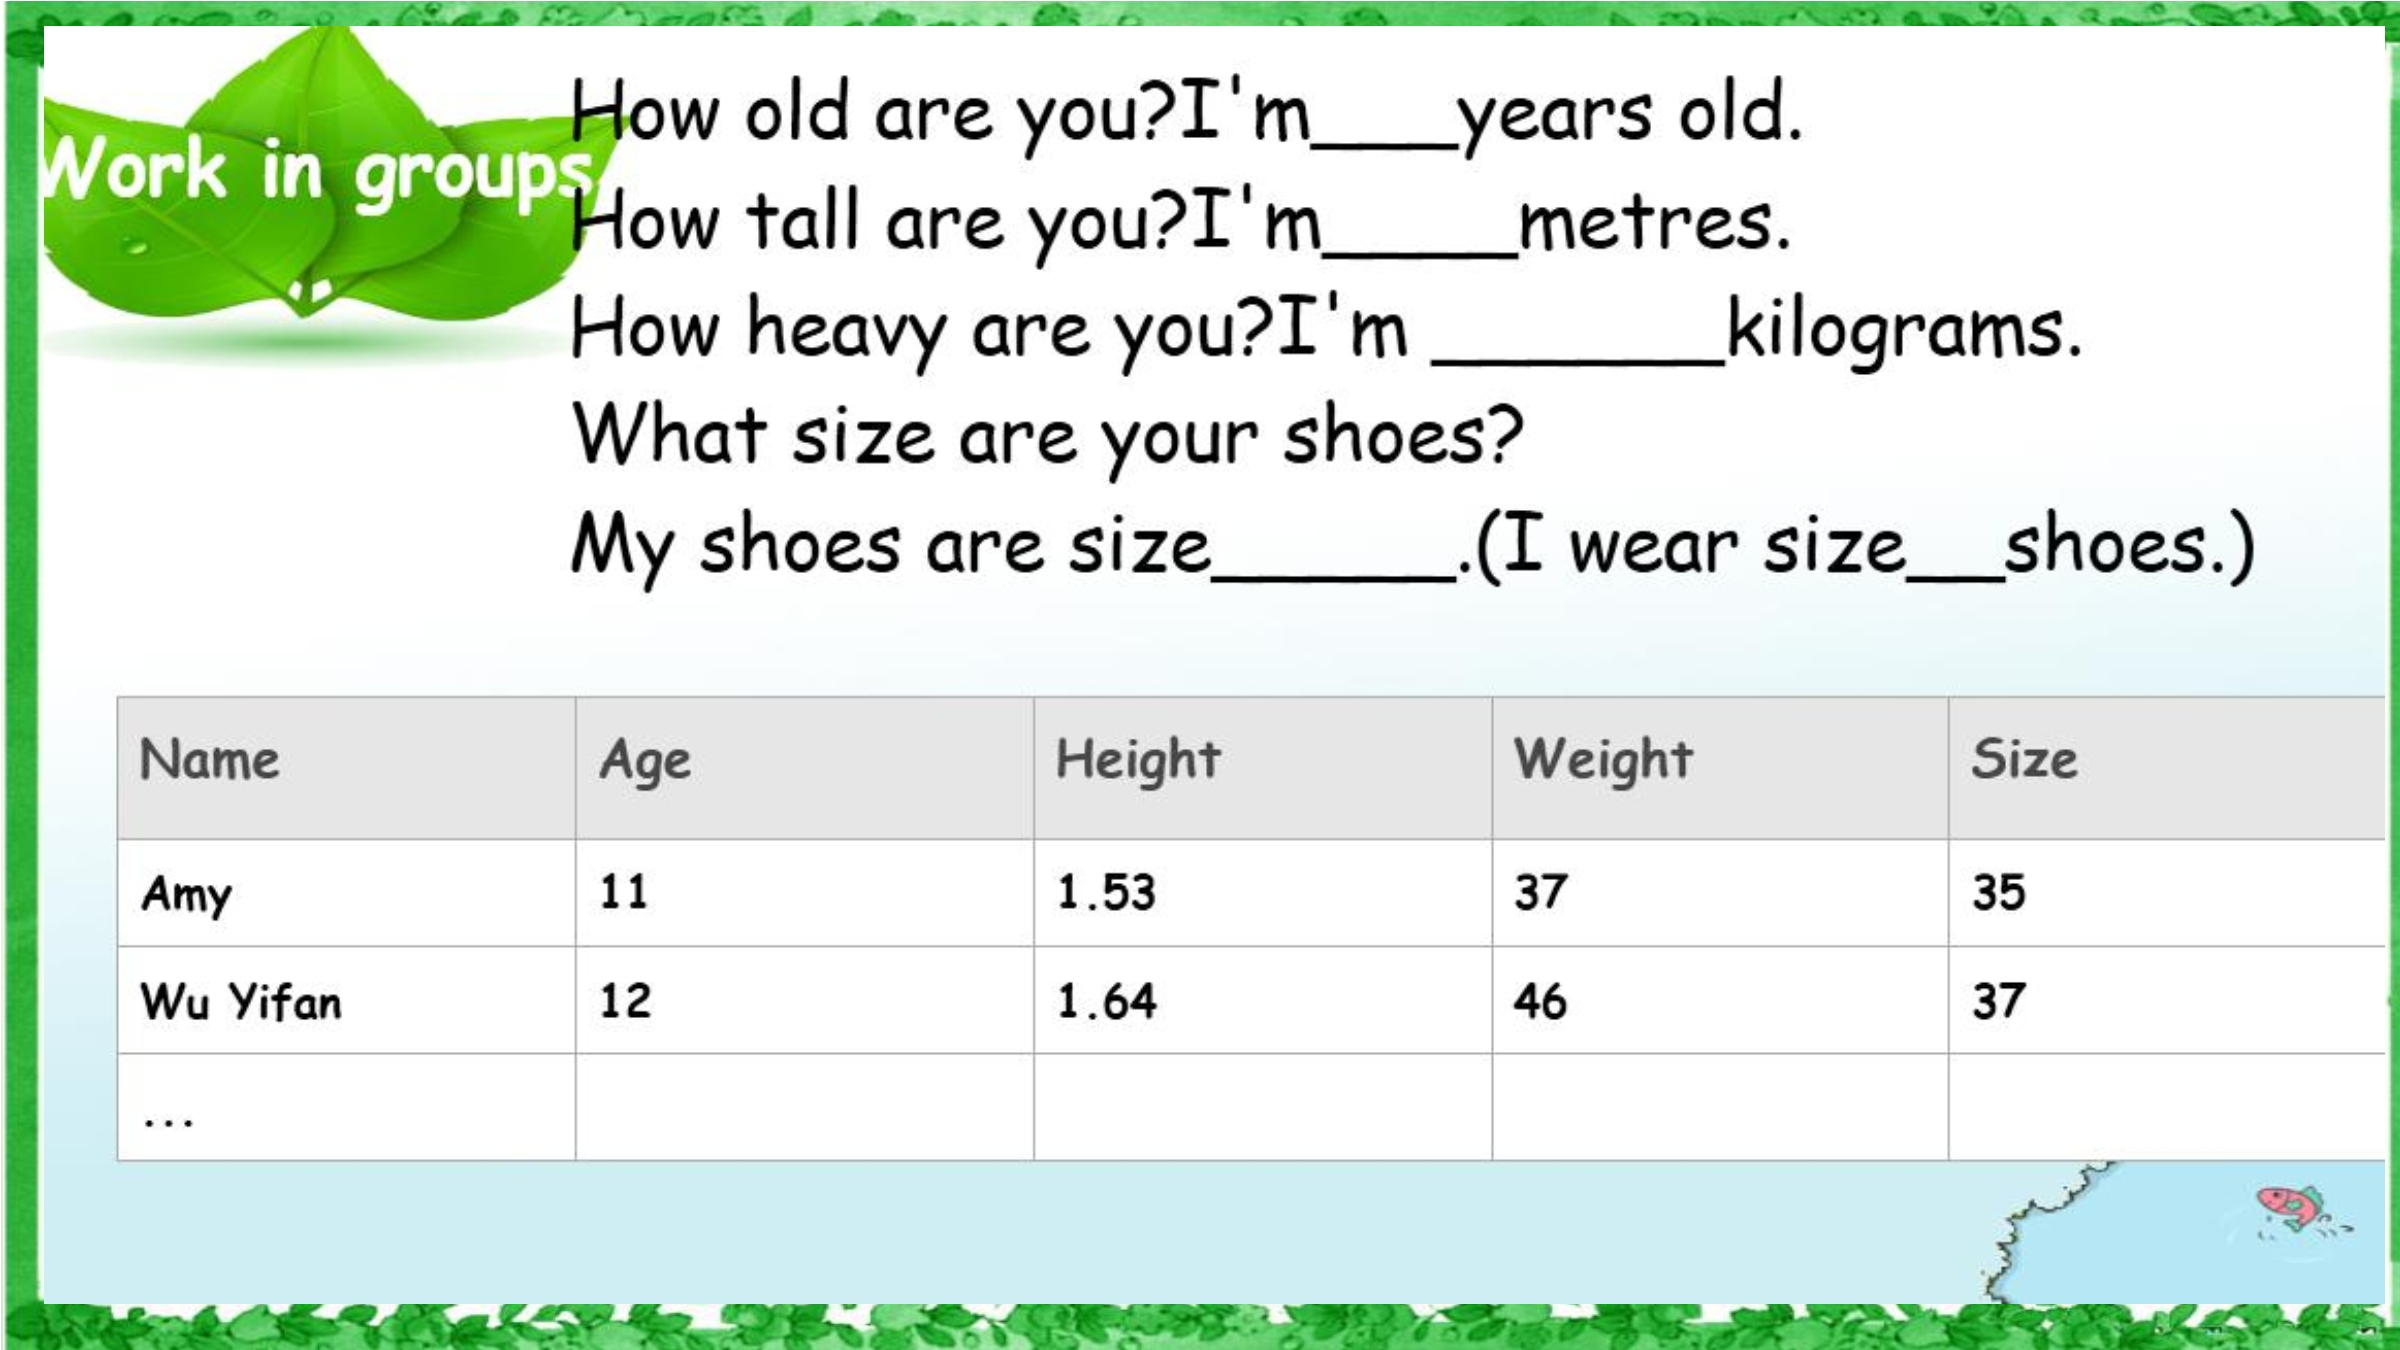Select the Amy name cell
This screenshot has width=2400, height=1350.
346,893
